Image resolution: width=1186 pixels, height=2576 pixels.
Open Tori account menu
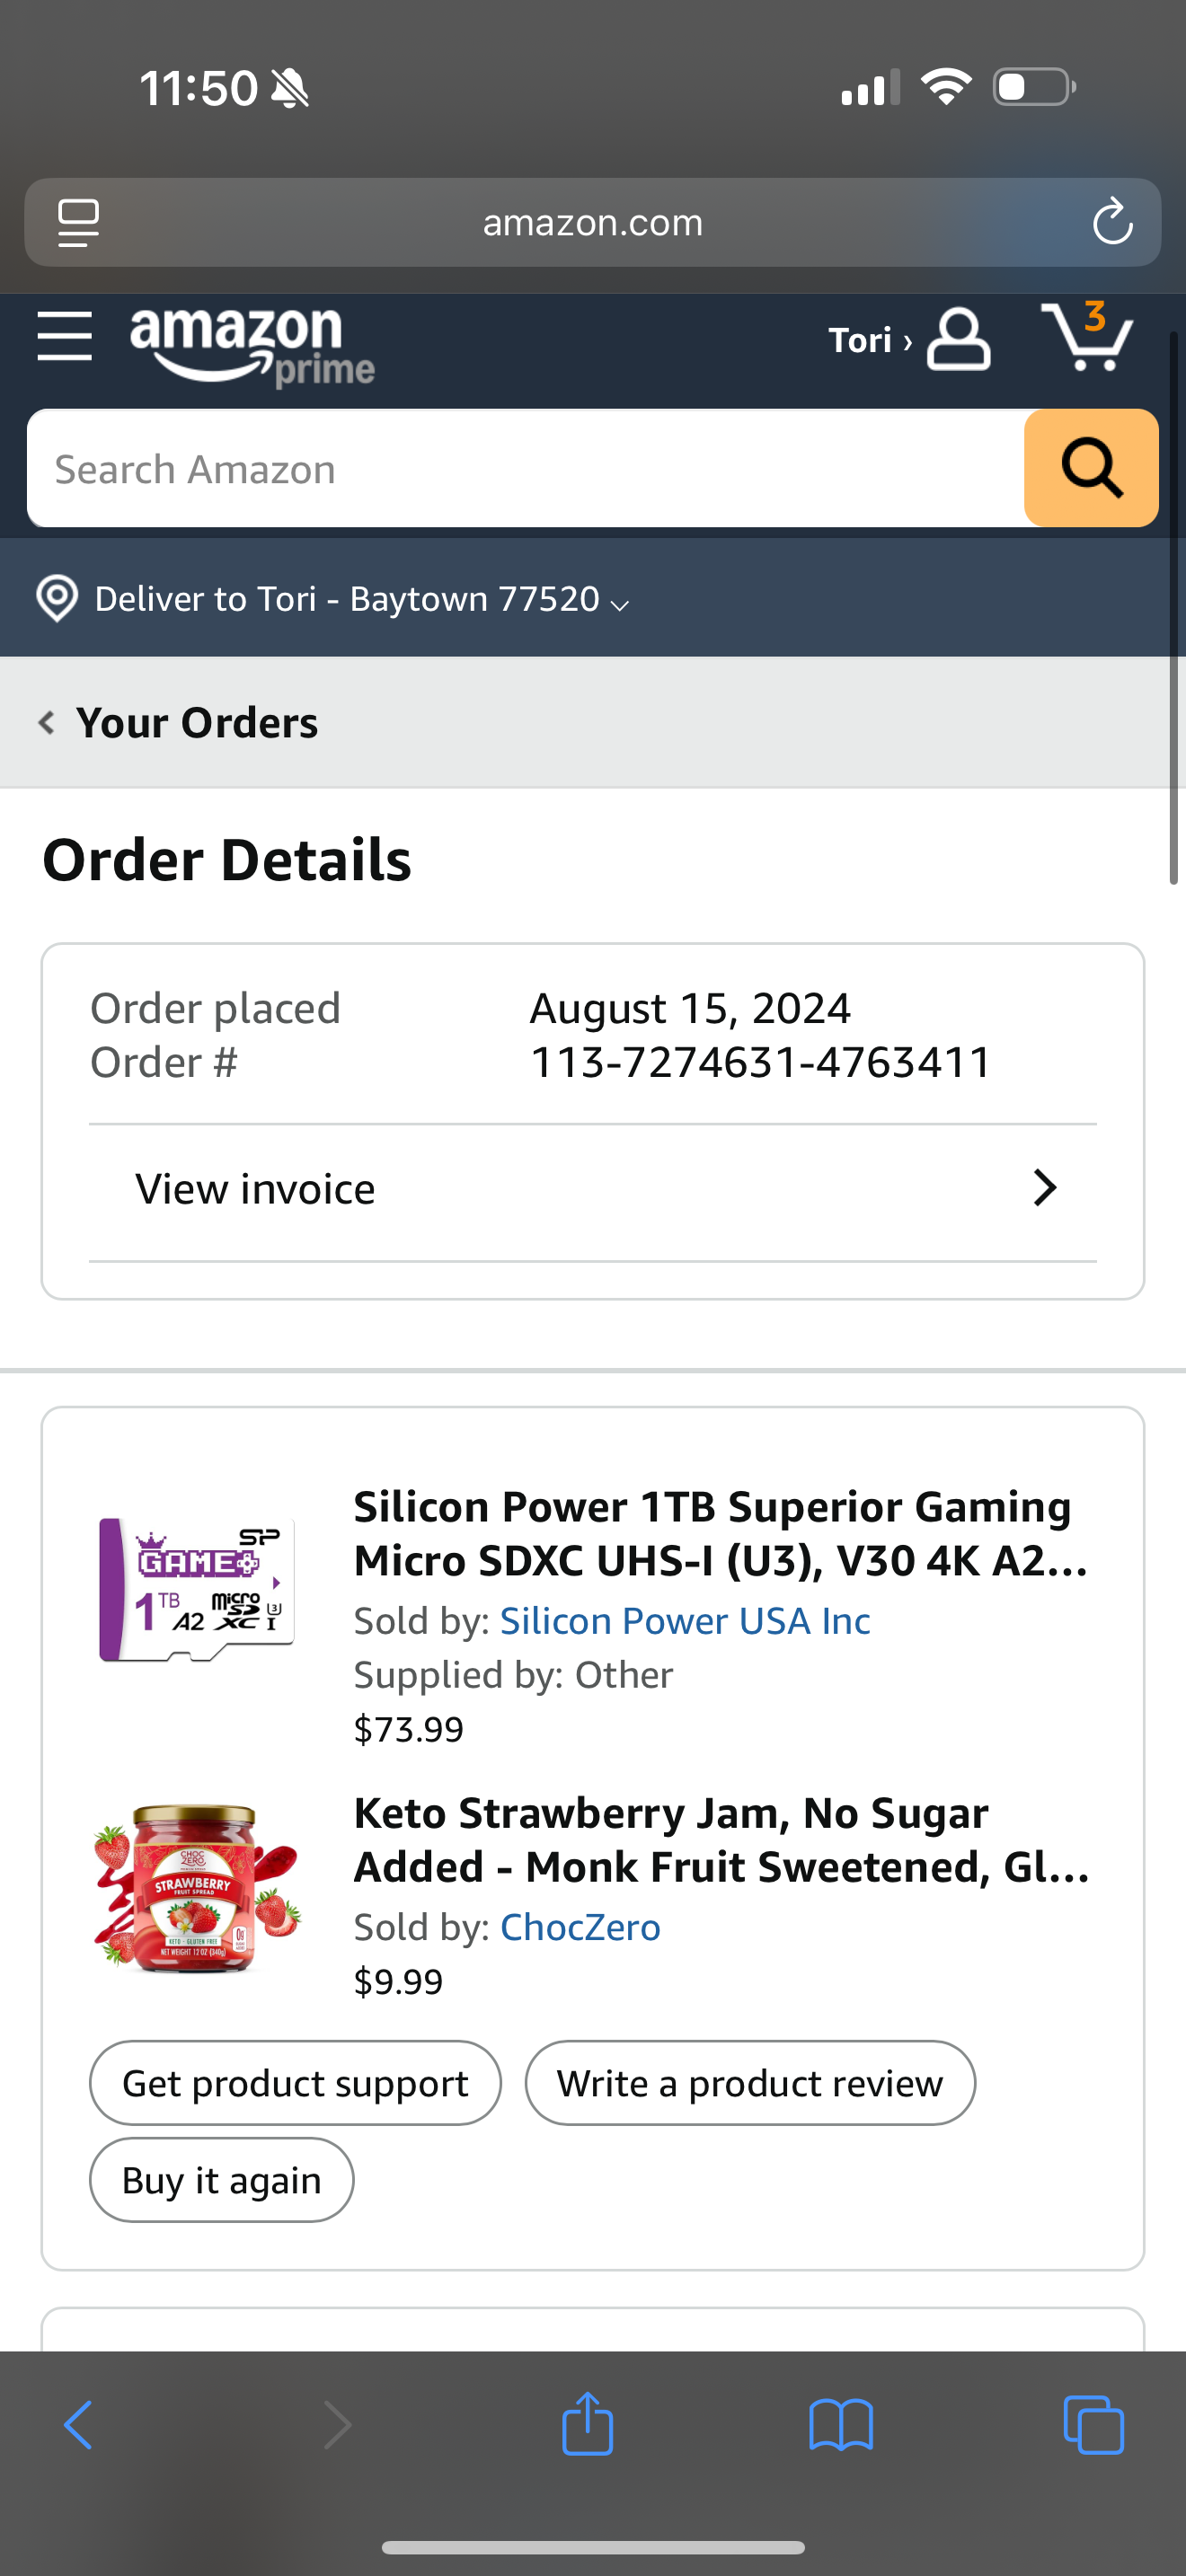(909, 340)
